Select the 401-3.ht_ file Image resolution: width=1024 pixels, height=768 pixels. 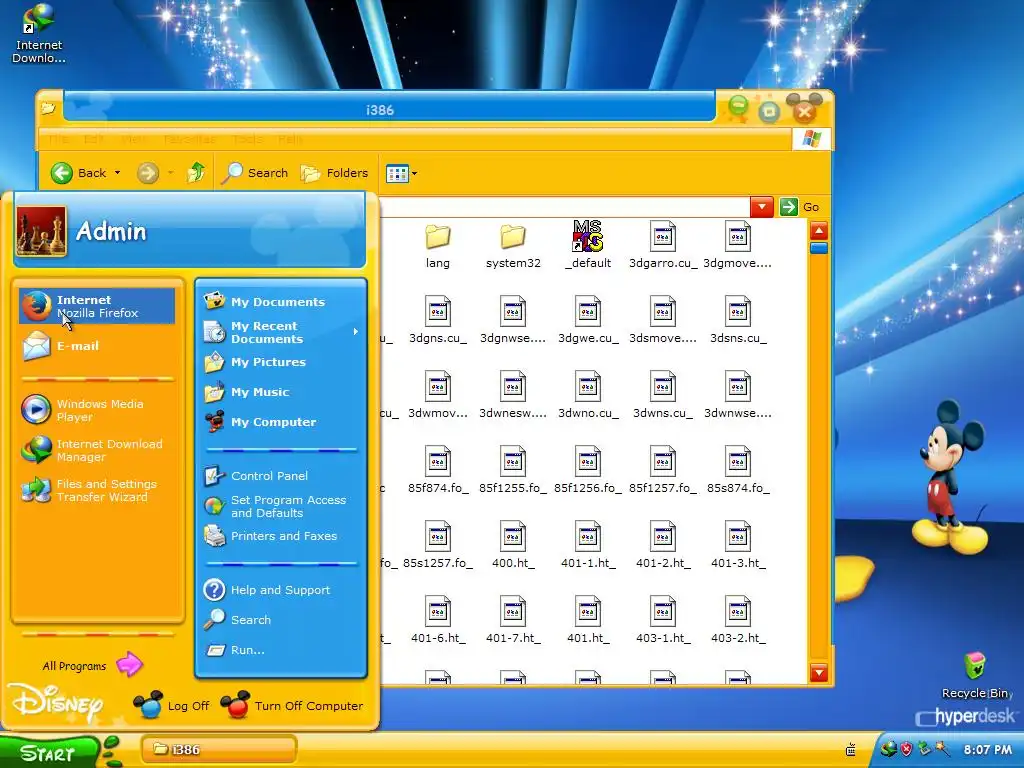tap(738, 545)
